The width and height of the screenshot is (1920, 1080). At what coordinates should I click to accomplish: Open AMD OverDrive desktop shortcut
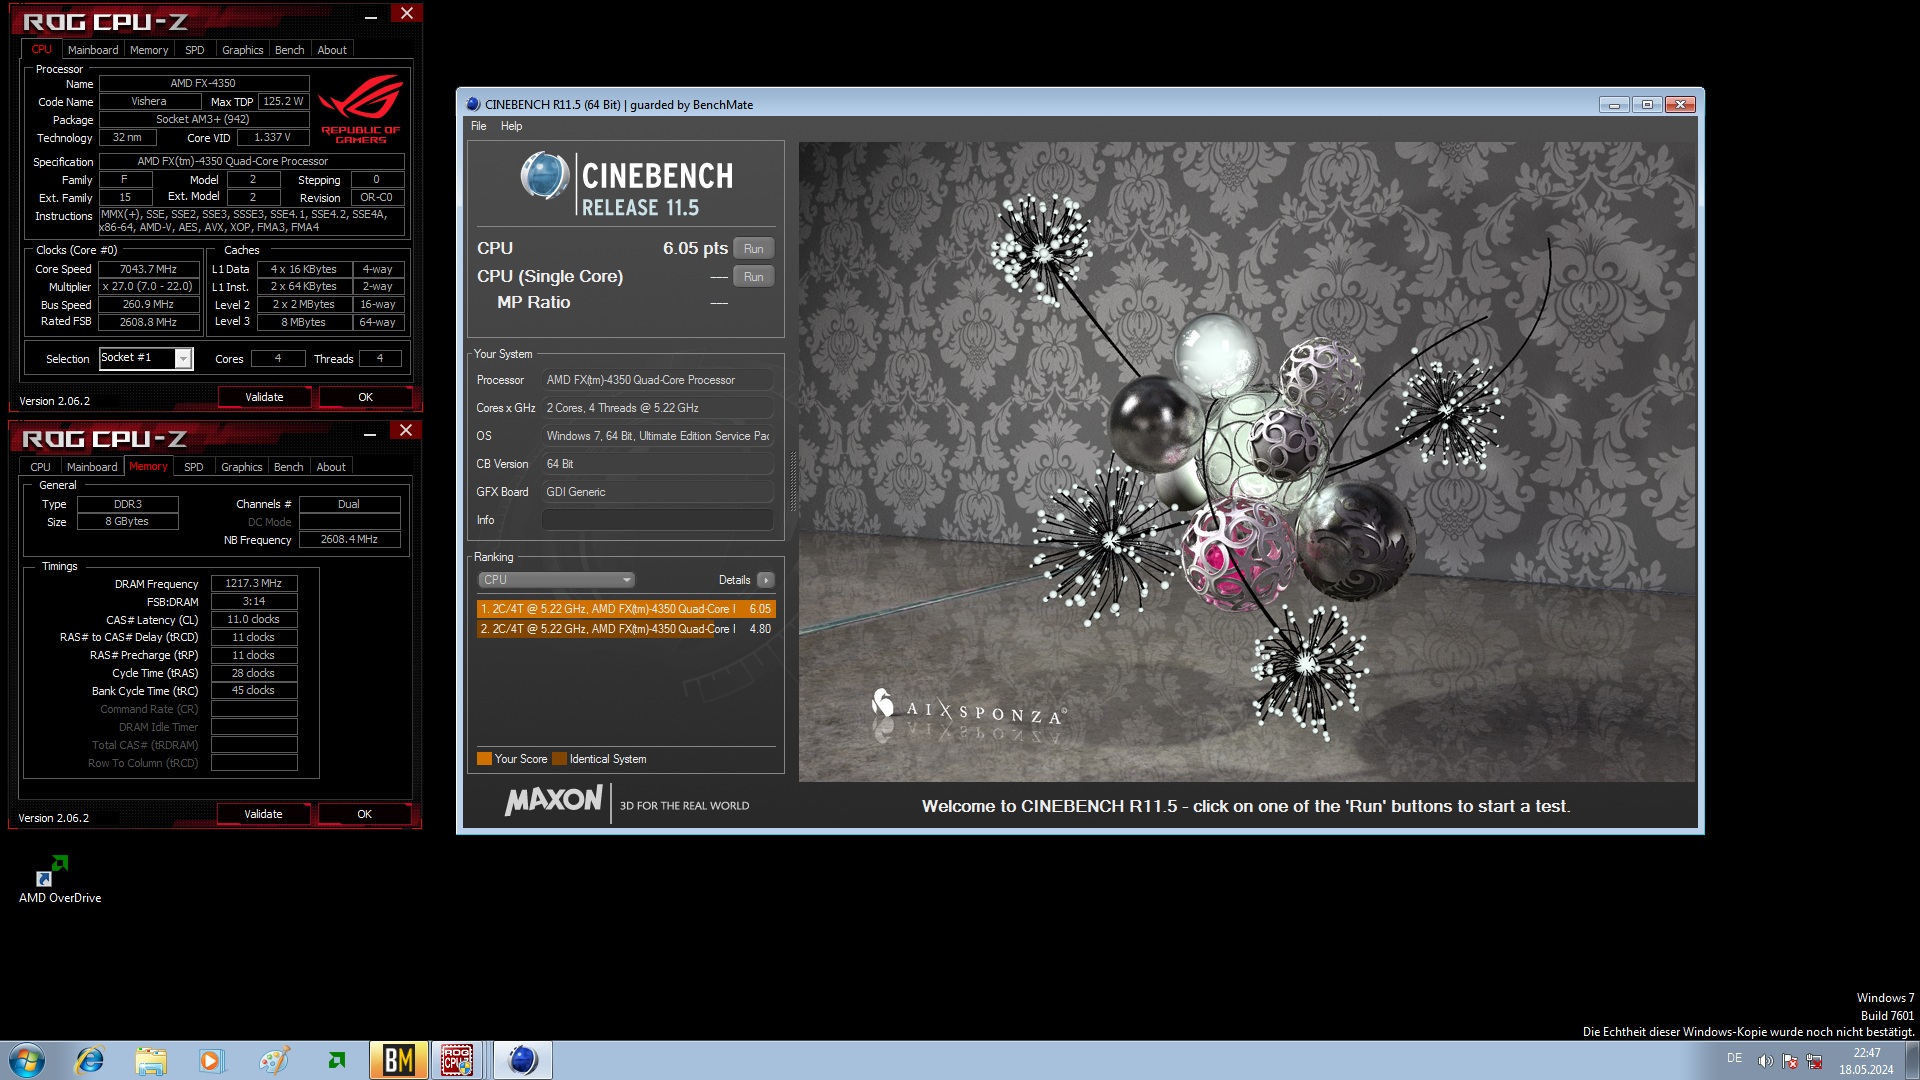[x=60, y=879]
